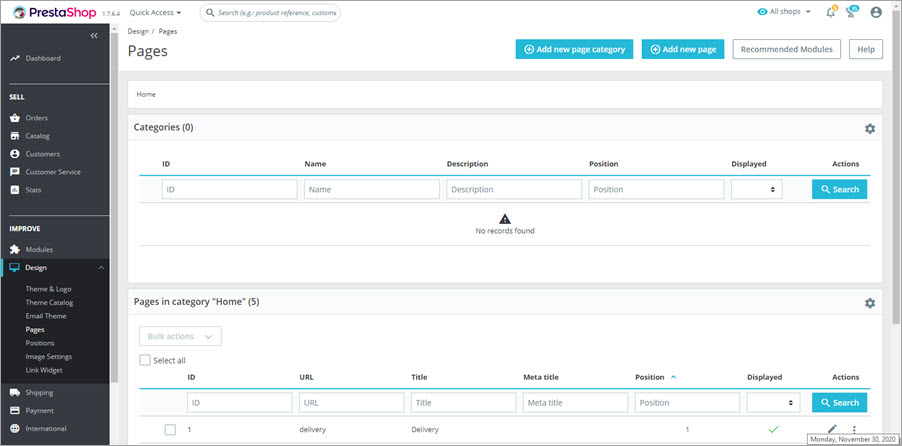The height and width of the screenshot is (446, 902).
Task: Click the Categories settings gear icon
Action: [x=869, y=129]
